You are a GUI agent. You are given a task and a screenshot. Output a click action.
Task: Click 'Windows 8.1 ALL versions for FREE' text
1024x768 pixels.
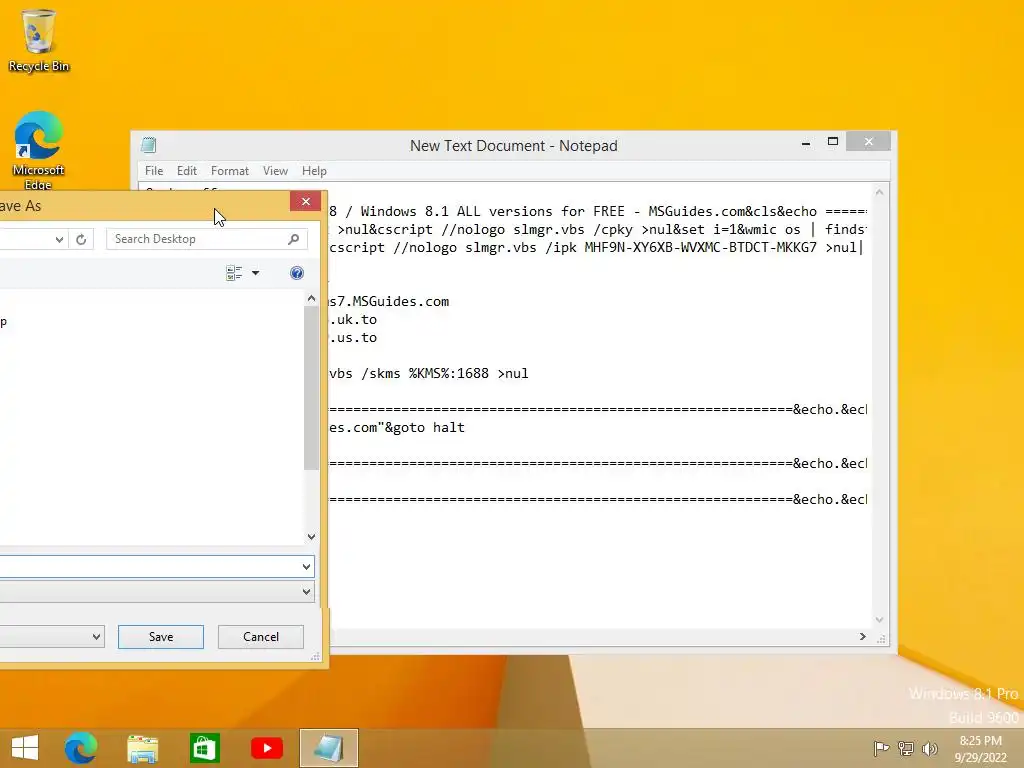click(492, 212)
